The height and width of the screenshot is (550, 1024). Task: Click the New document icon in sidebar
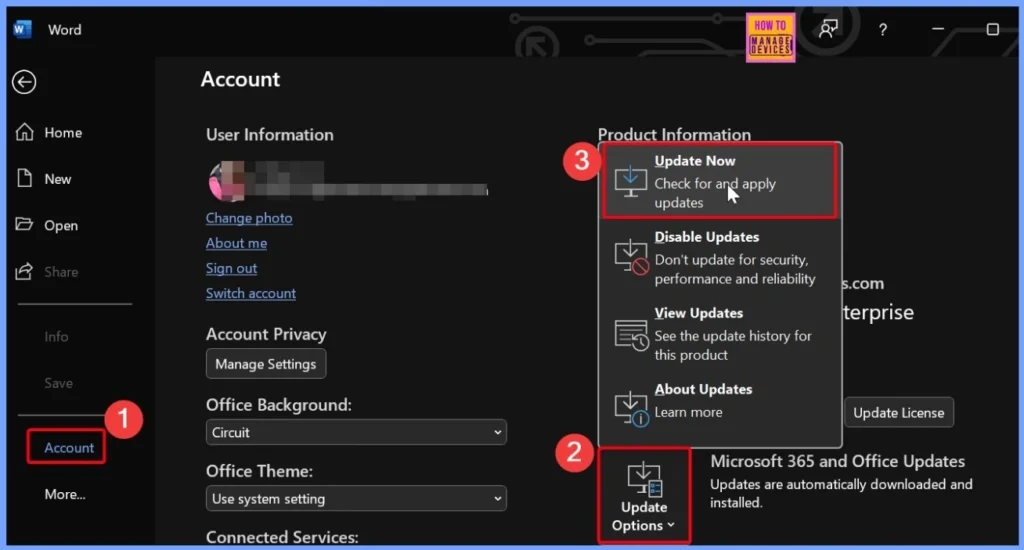tap(24, 178)
